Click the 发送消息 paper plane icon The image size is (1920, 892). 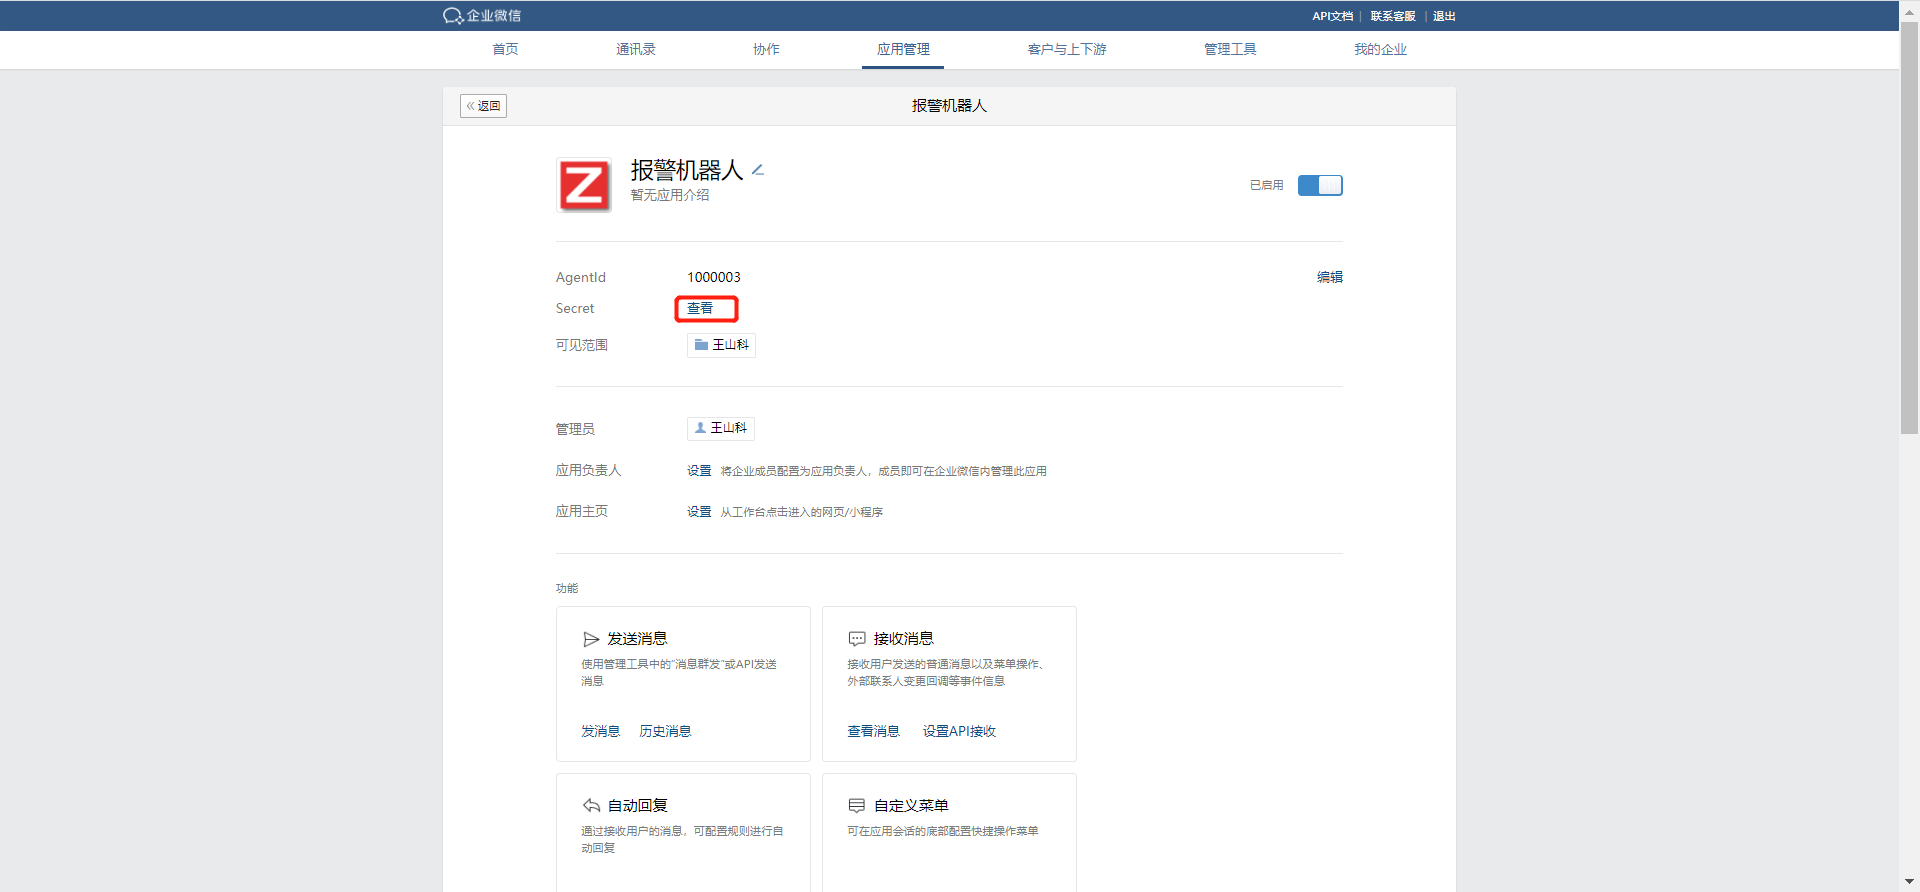591,639
